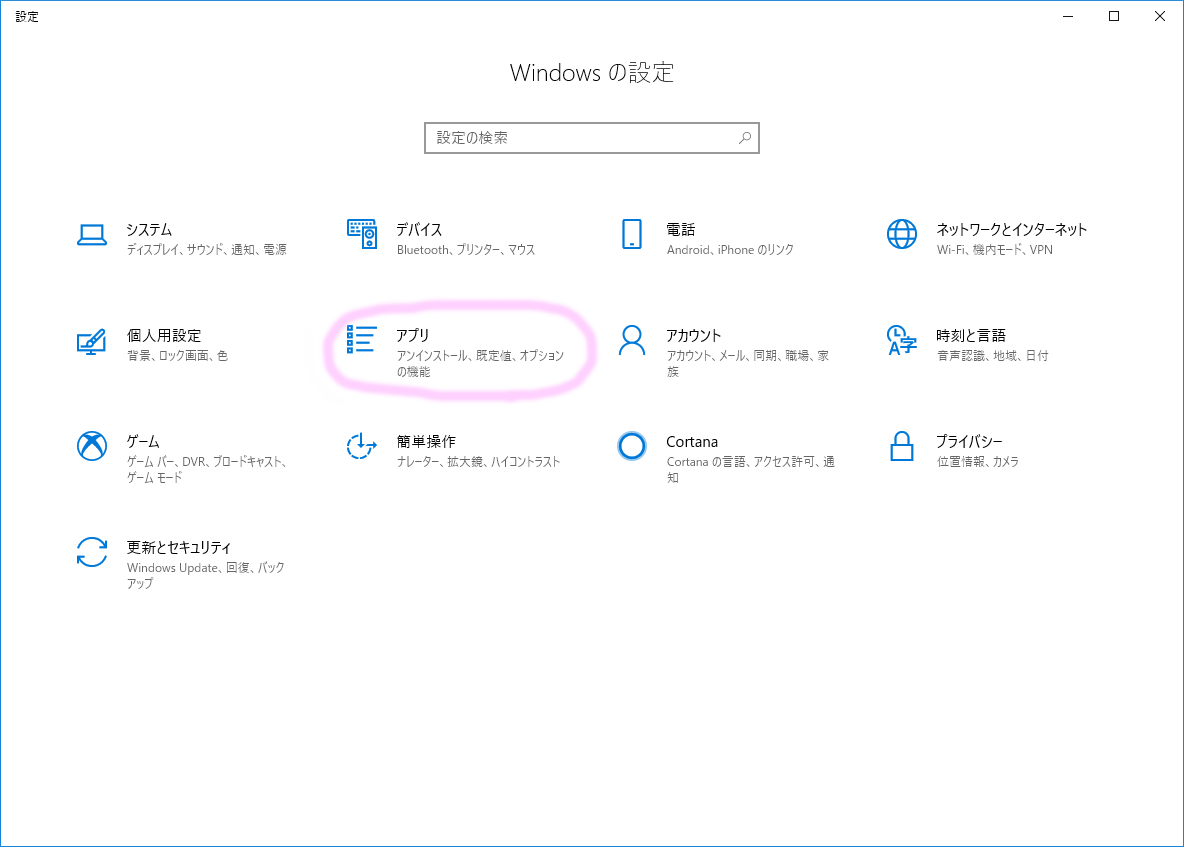Open ネットワークとインターネット title text
This screenshot has height=847, width=1184.
[x=1011, y=229]
